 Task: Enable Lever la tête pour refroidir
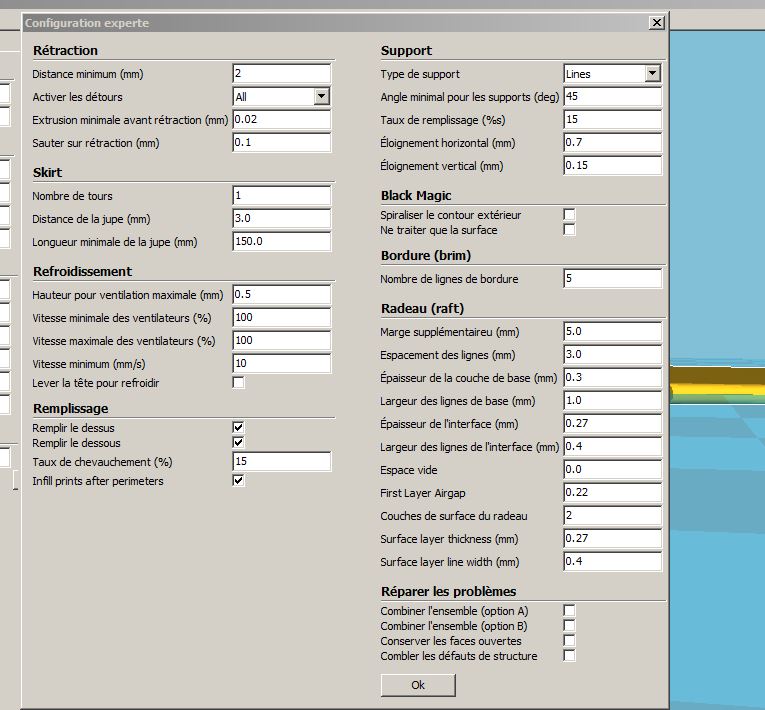coord(238,383)
